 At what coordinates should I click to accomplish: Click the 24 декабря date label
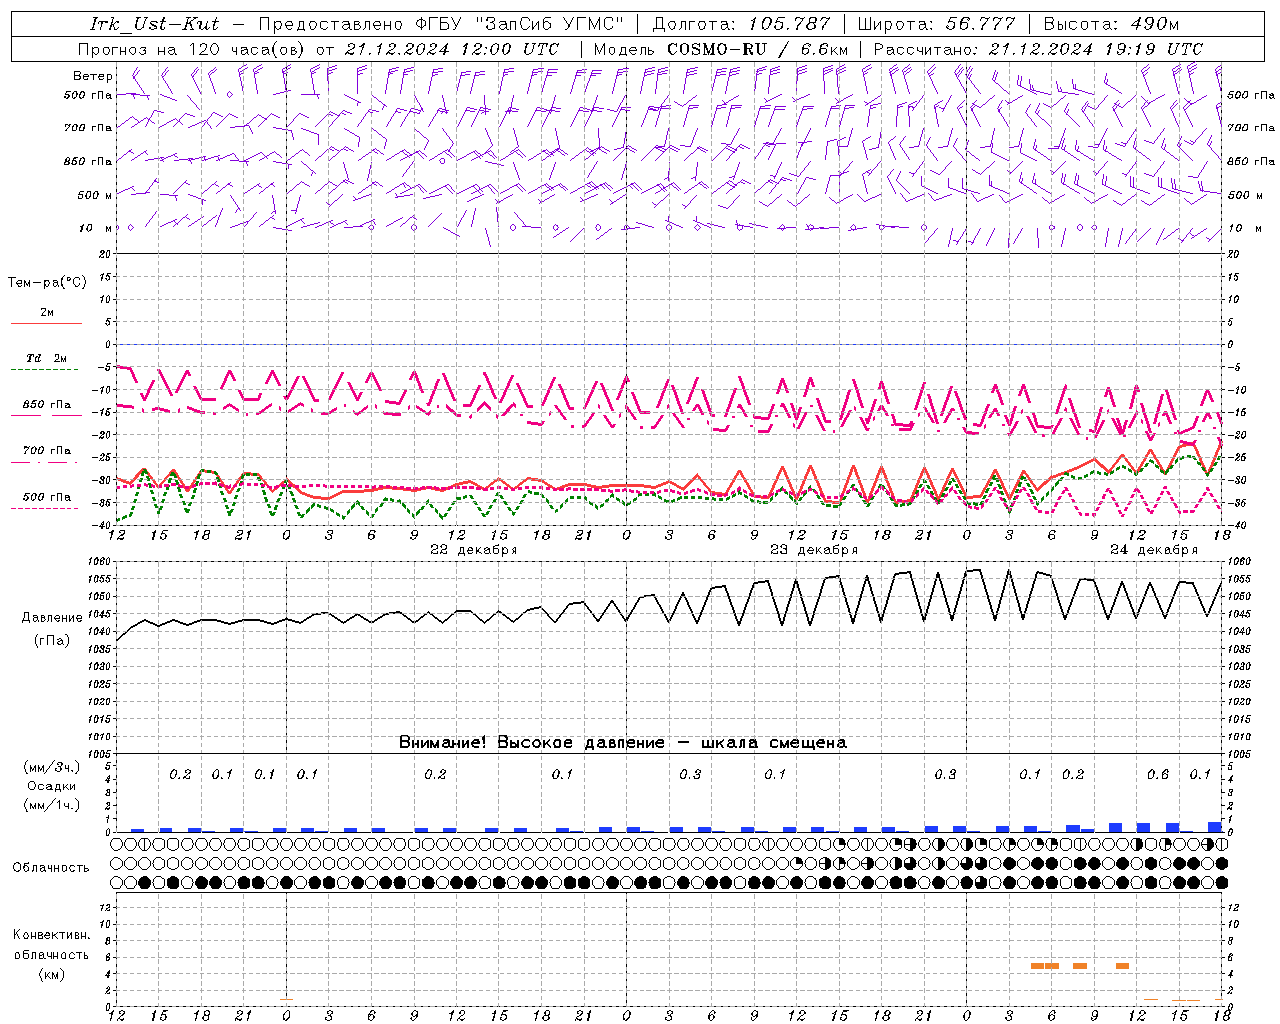[x=1154, y=550]
